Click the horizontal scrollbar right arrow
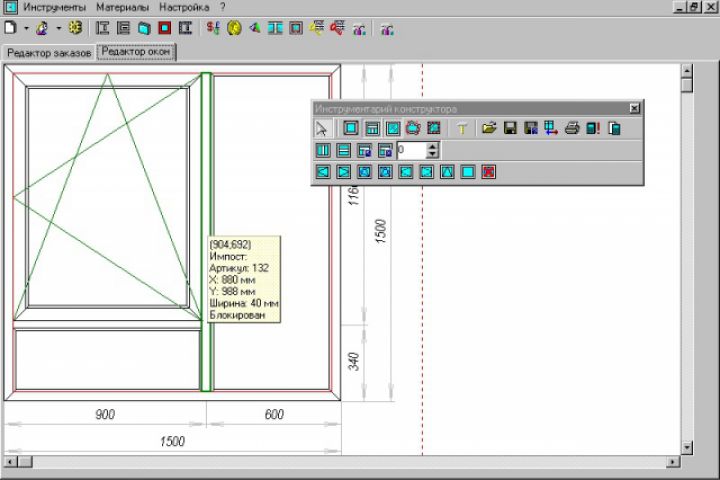The image size is (720, 480). [x=673, y=462]
